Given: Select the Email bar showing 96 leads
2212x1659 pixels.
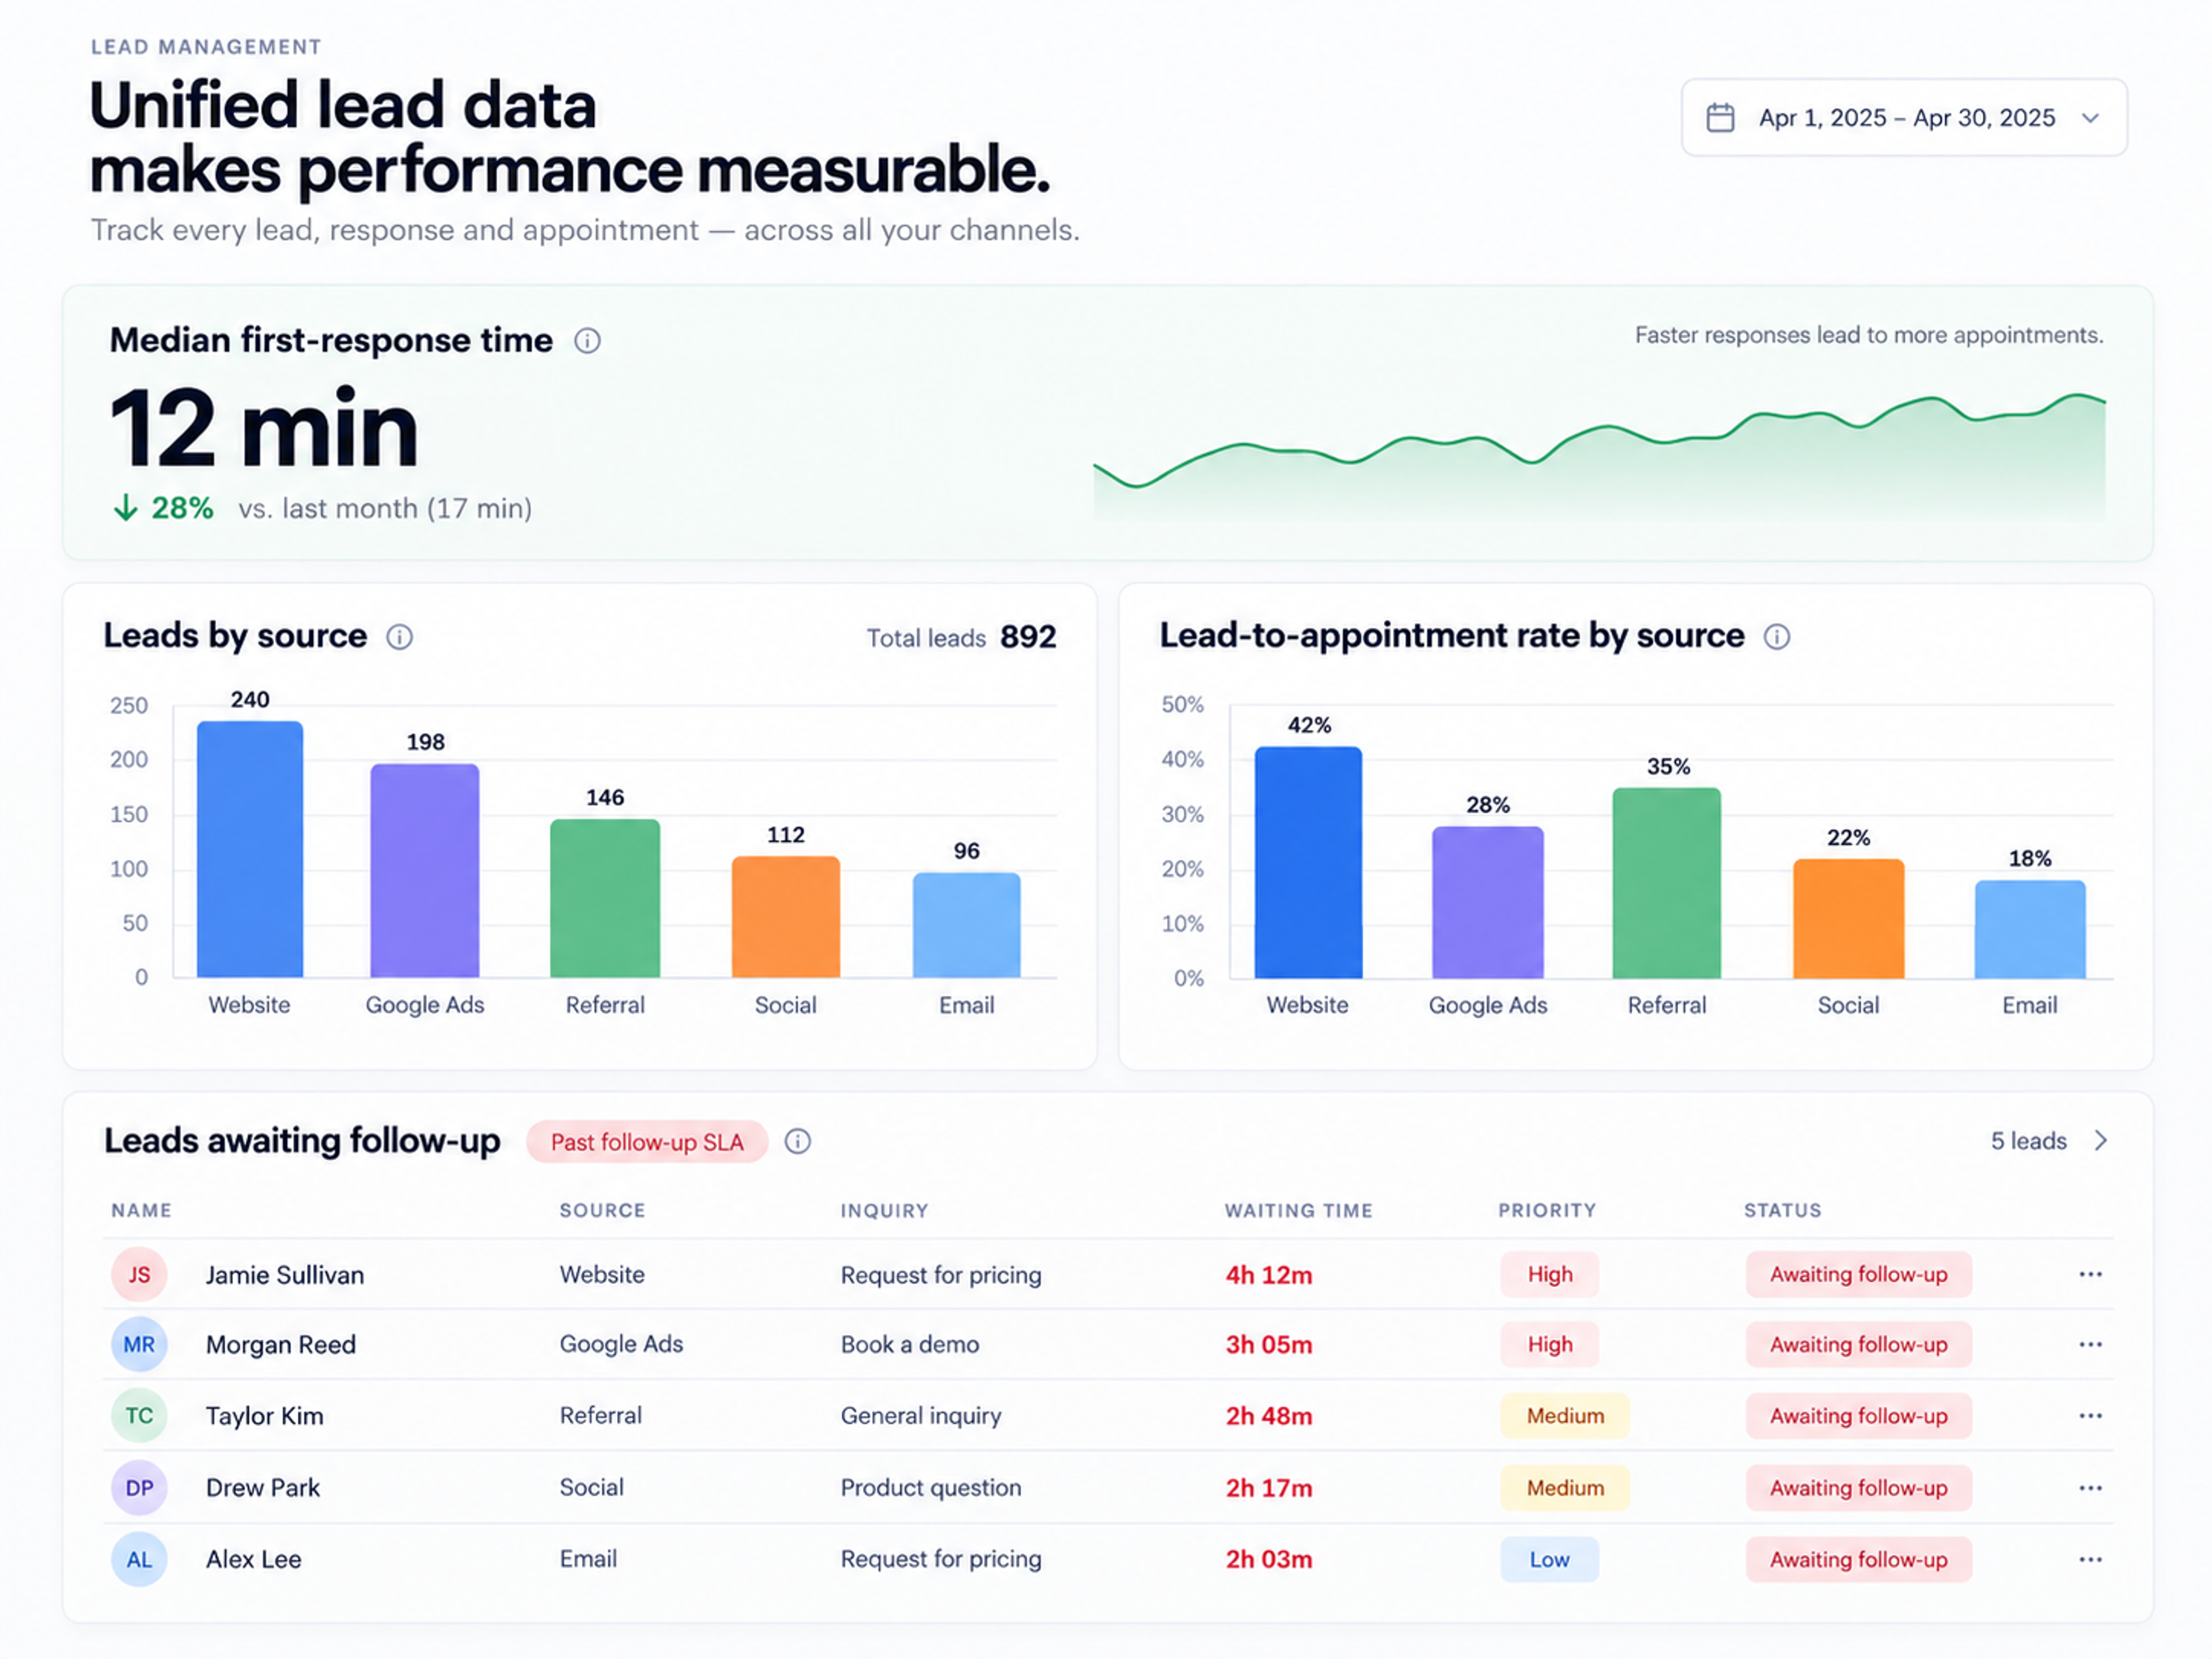Looking at the screenshot, I should [x=967, y=925].
